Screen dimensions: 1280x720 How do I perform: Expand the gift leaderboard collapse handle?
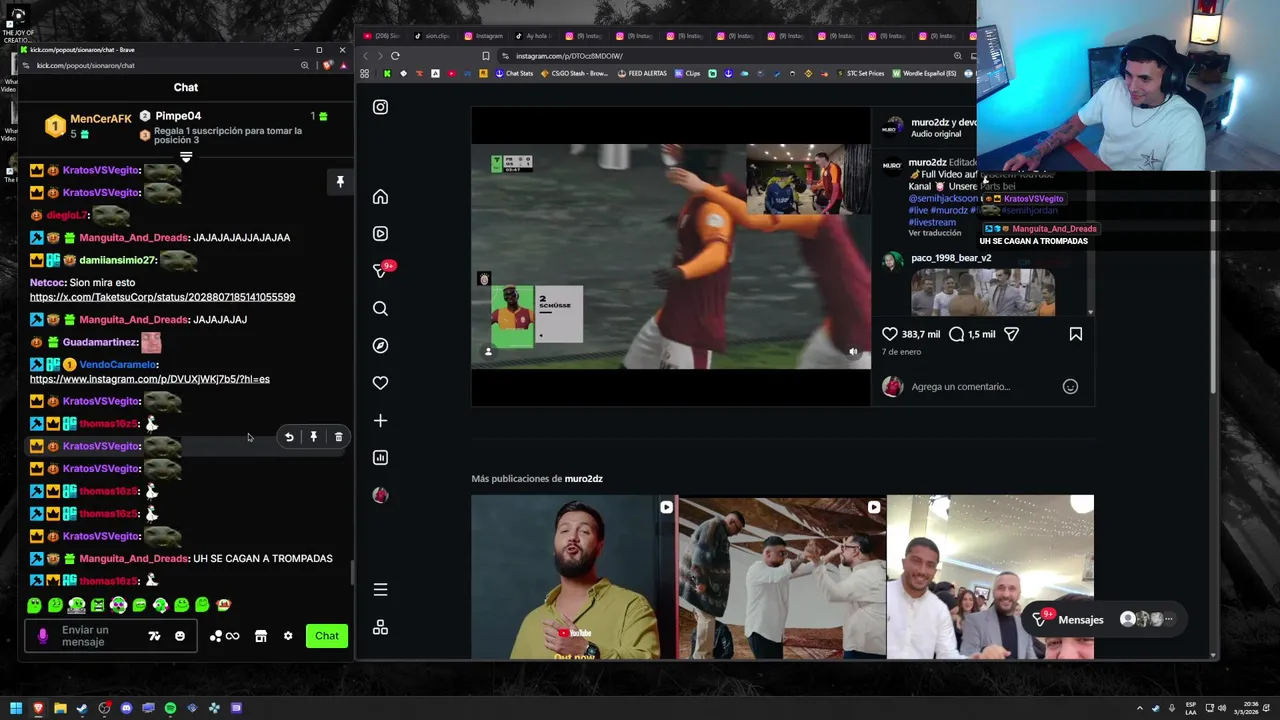186,157
